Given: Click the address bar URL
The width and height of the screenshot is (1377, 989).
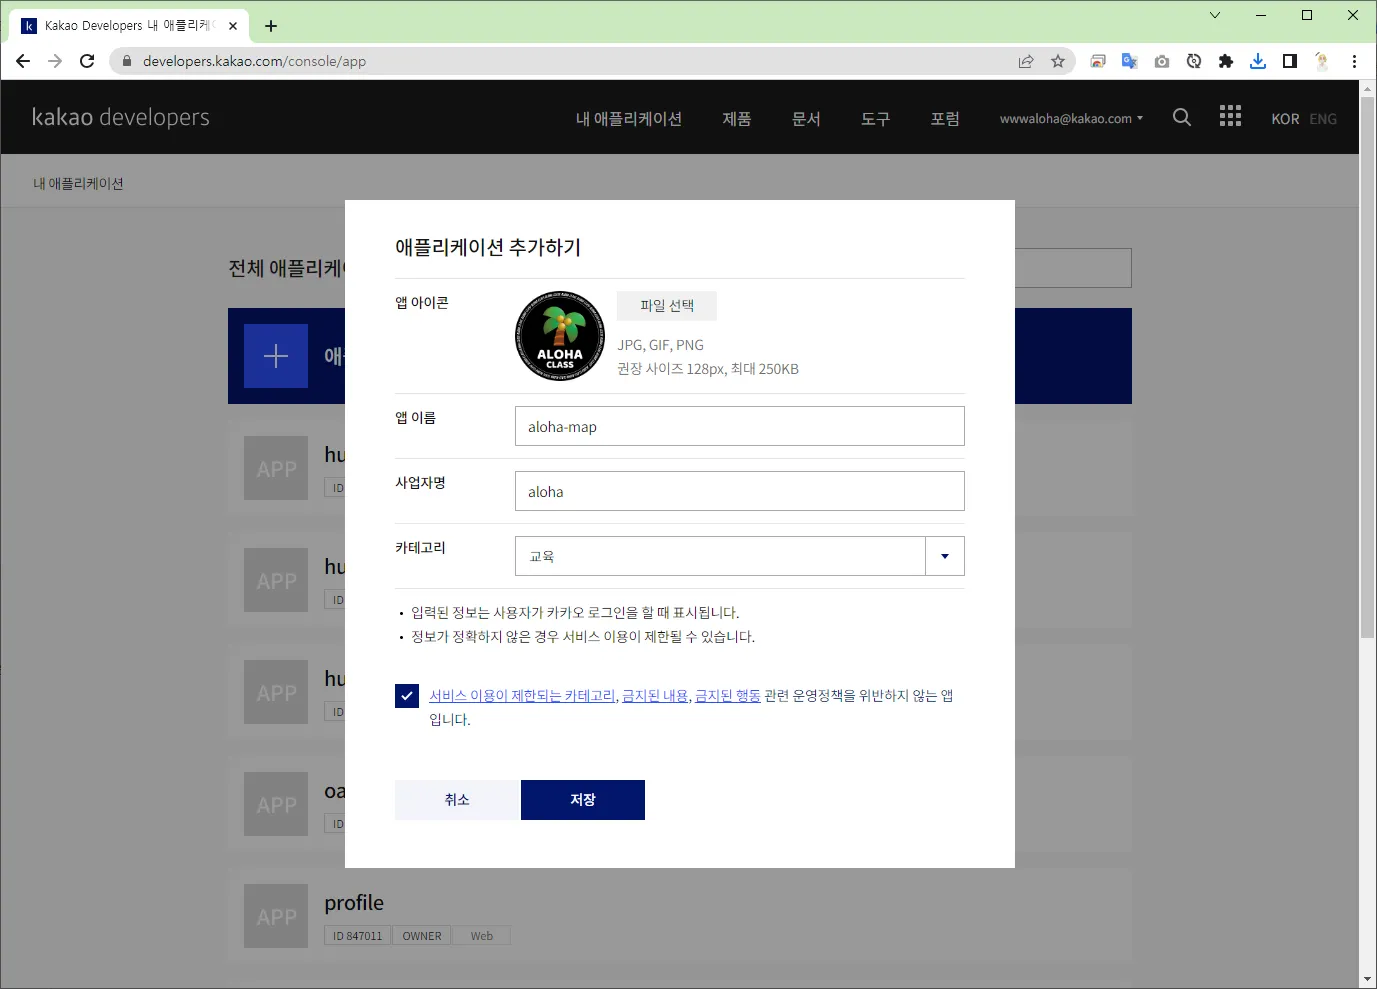Looking at the screenshot, I should (254, 61).
